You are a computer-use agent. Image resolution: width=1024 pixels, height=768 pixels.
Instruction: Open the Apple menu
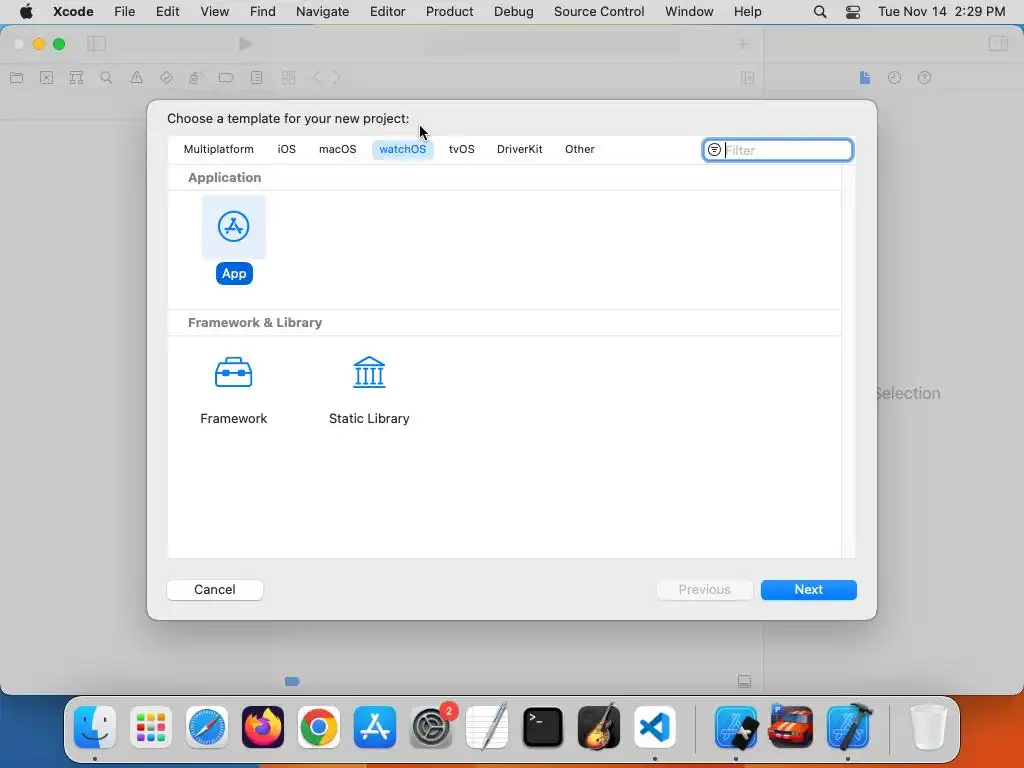click(26, 11)
